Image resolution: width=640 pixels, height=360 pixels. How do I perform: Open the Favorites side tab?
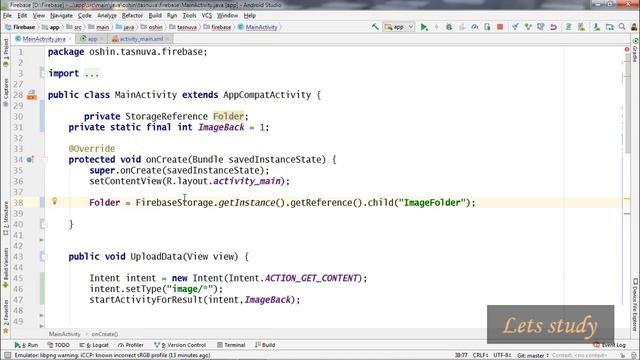pos(6,316)
